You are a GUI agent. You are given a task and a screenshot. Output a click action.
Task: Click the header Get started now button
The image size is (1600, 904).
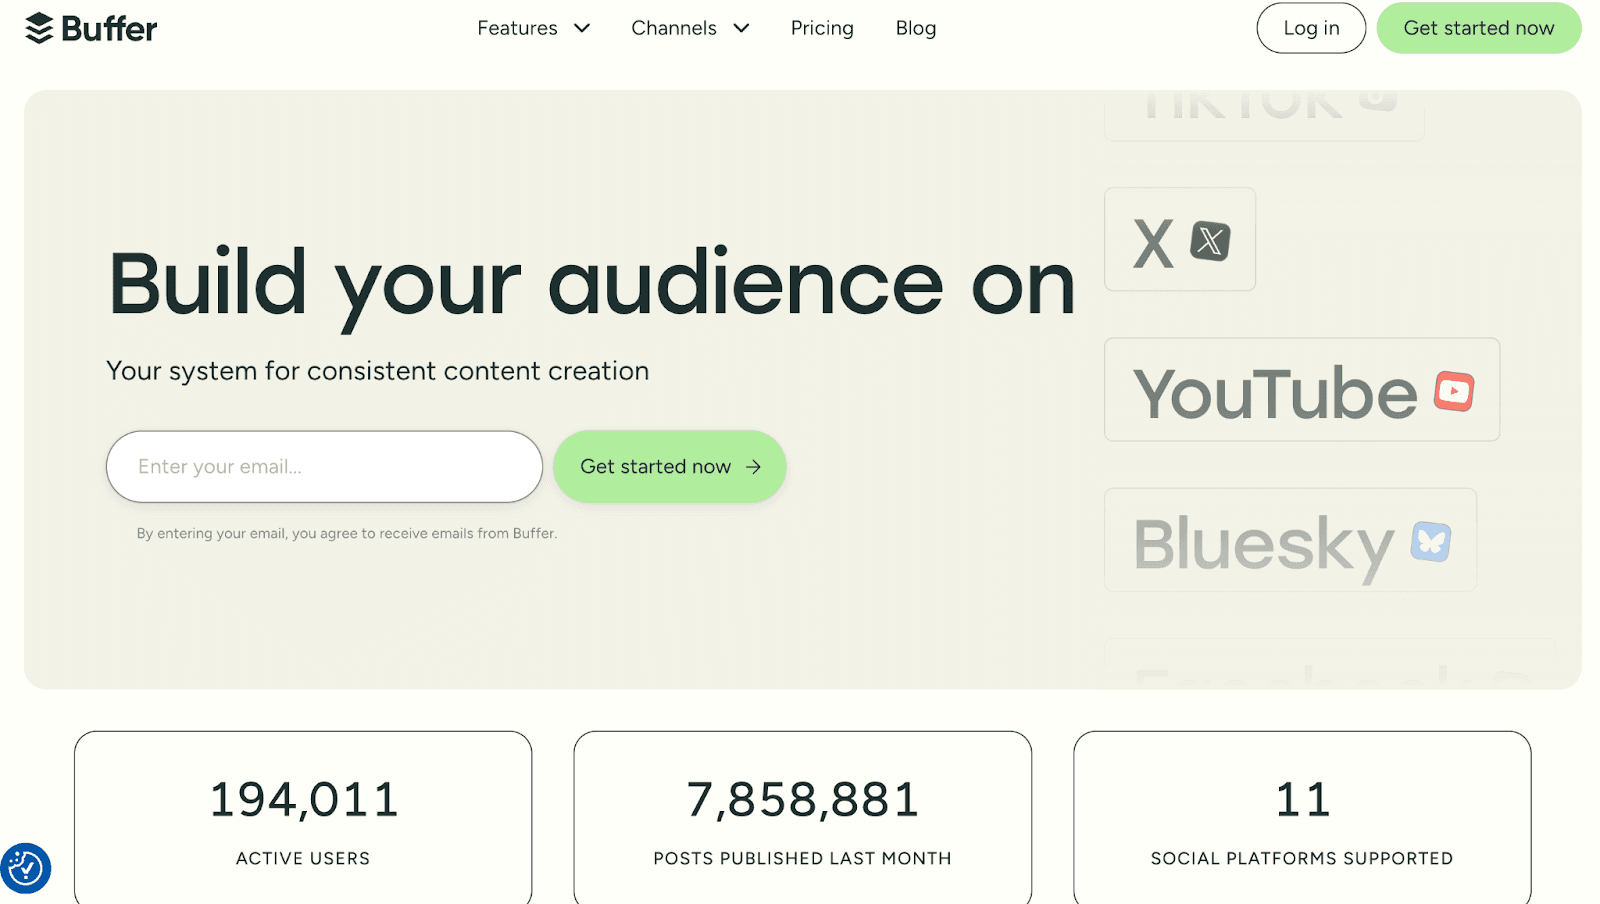(1479, 28)
